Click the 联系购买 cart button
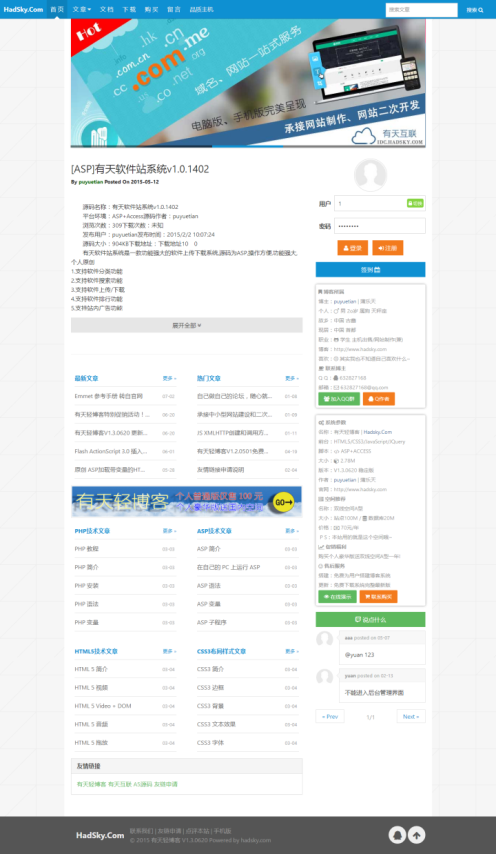 coord(378,596)
